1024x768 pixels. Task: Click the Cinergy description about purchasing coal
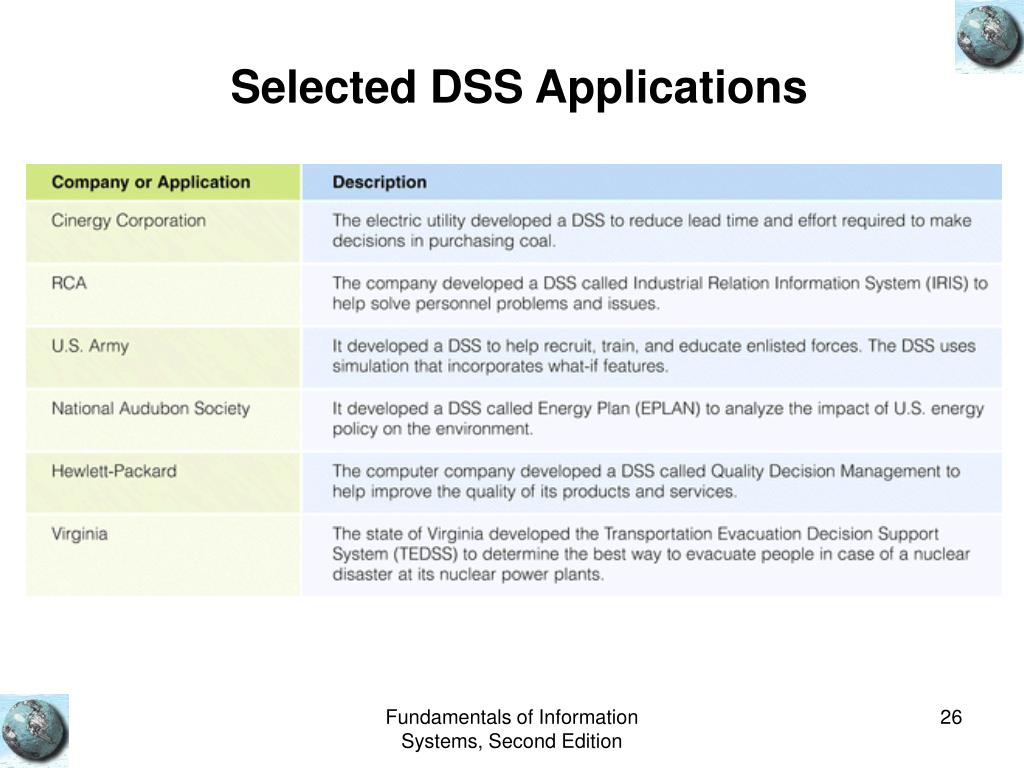[x=652, y=231]
